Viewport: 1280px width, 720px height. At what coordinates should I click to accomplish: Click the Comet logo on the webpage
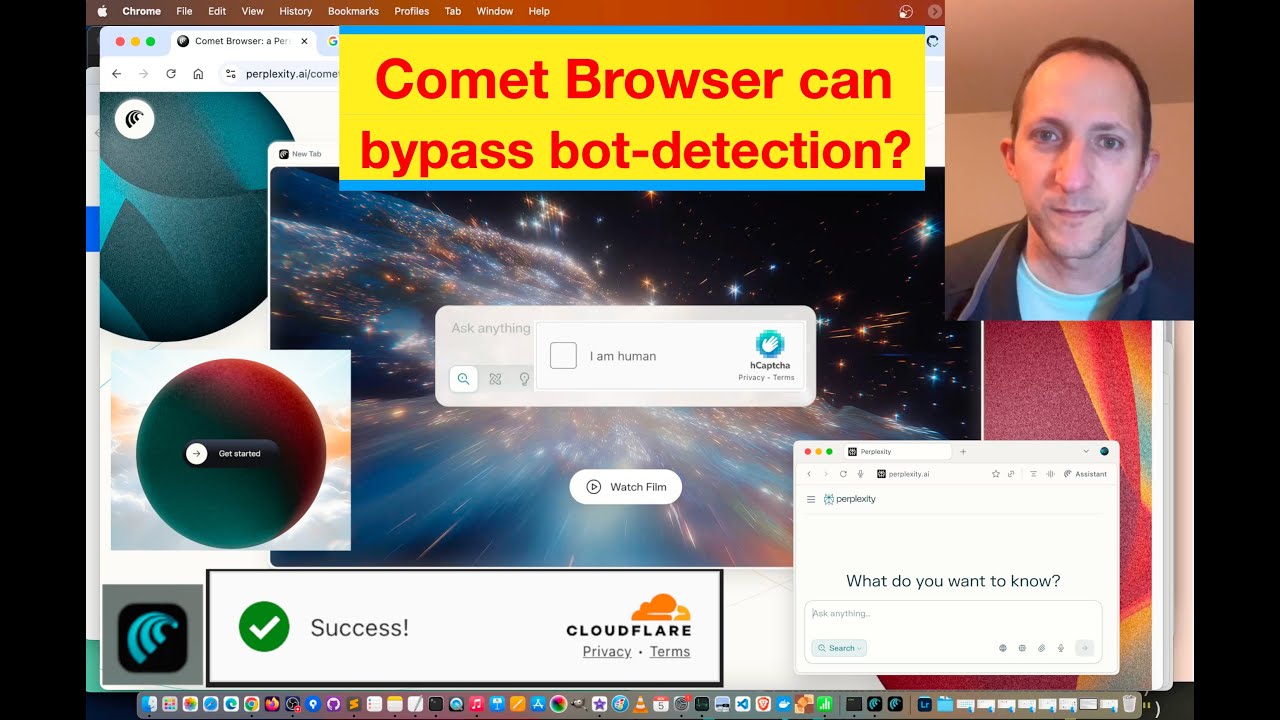pyautogui.click(x=134, y=119)
